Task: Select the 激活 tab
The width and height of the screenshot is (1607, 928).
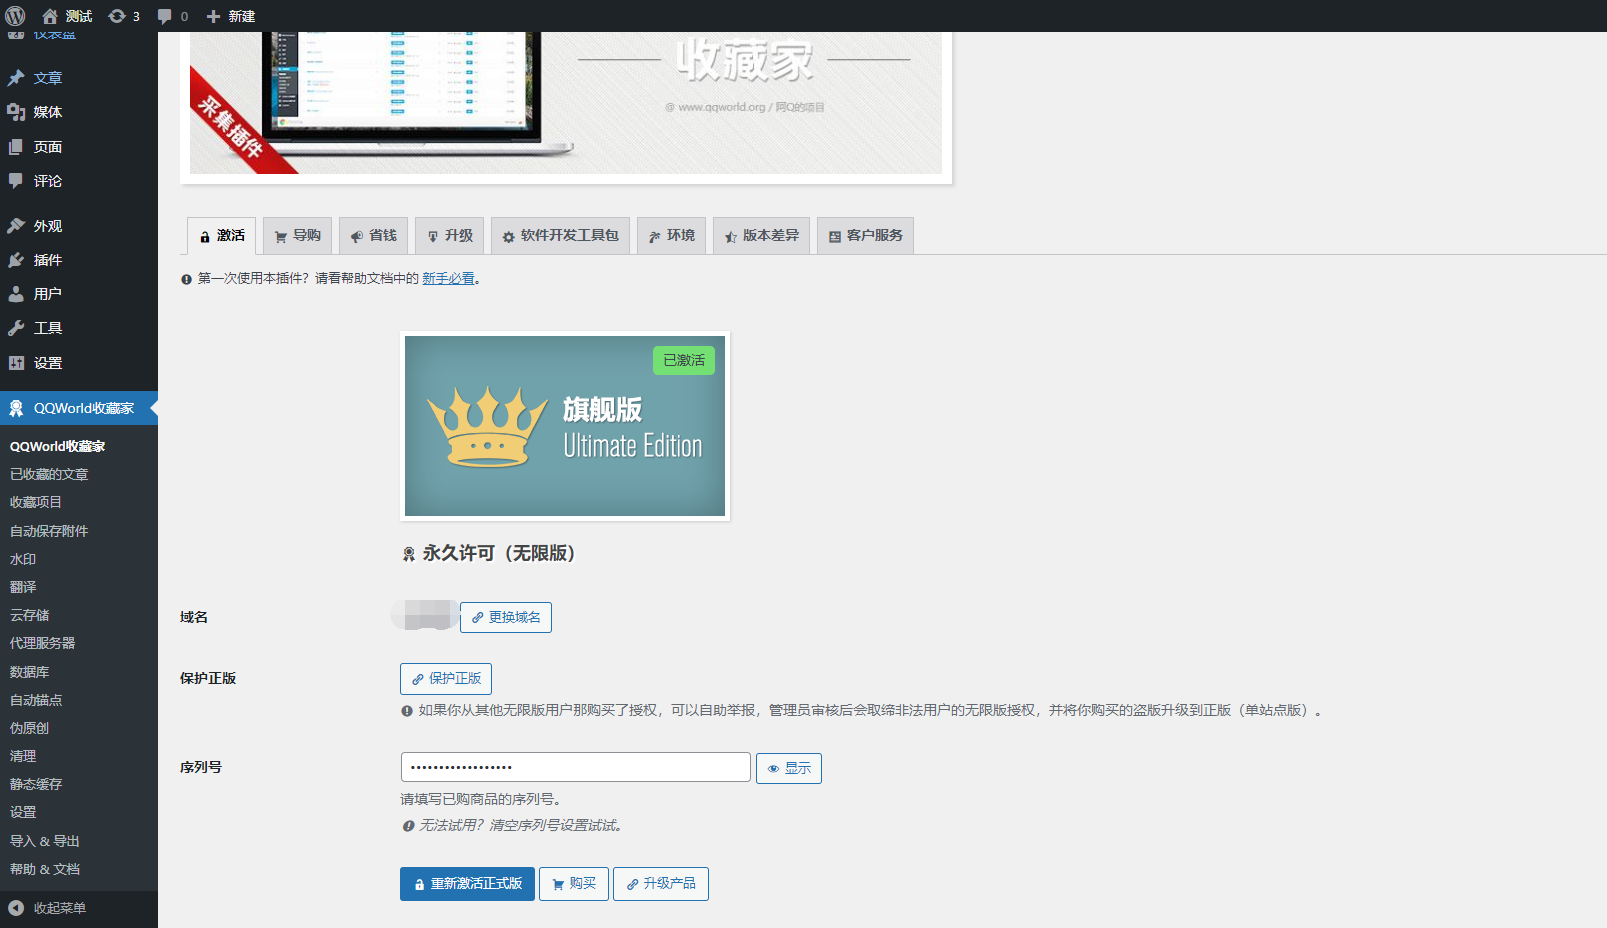Action: [221, 236]
